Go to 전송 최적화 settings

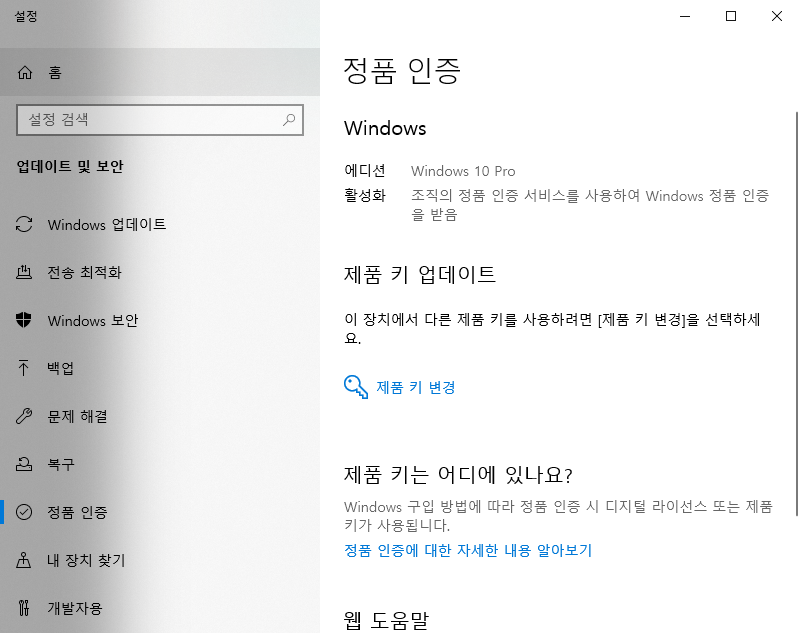[160, 272]
